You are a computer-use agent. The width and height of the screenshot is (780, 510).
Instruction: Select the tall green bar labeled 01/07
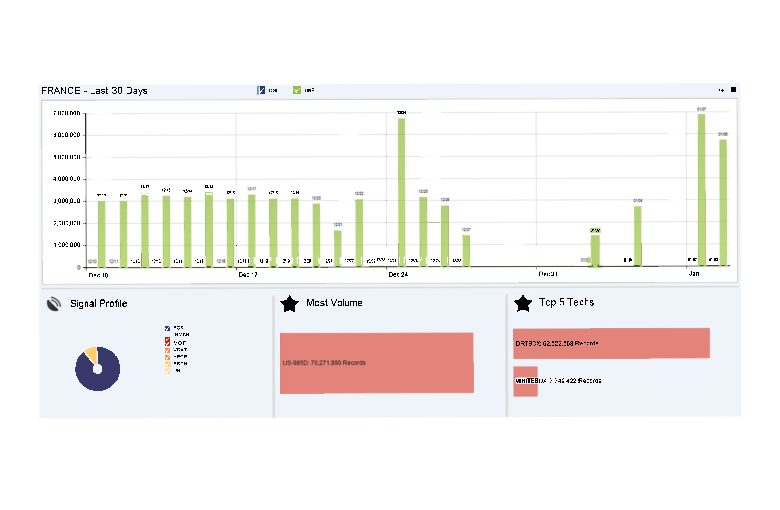tap(701, 191)
